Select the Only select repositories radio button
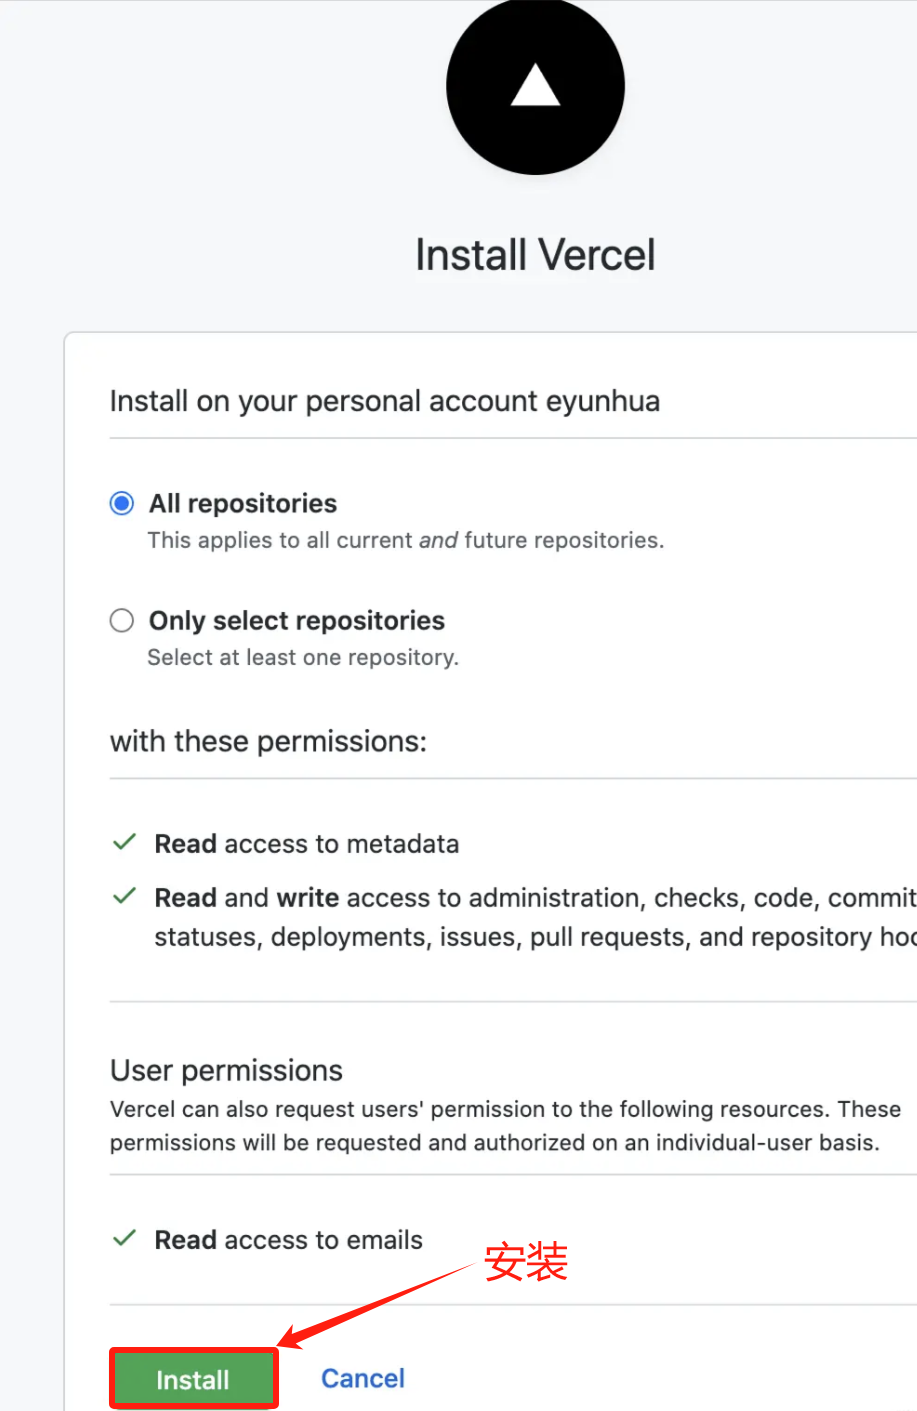 pos(122,620)
